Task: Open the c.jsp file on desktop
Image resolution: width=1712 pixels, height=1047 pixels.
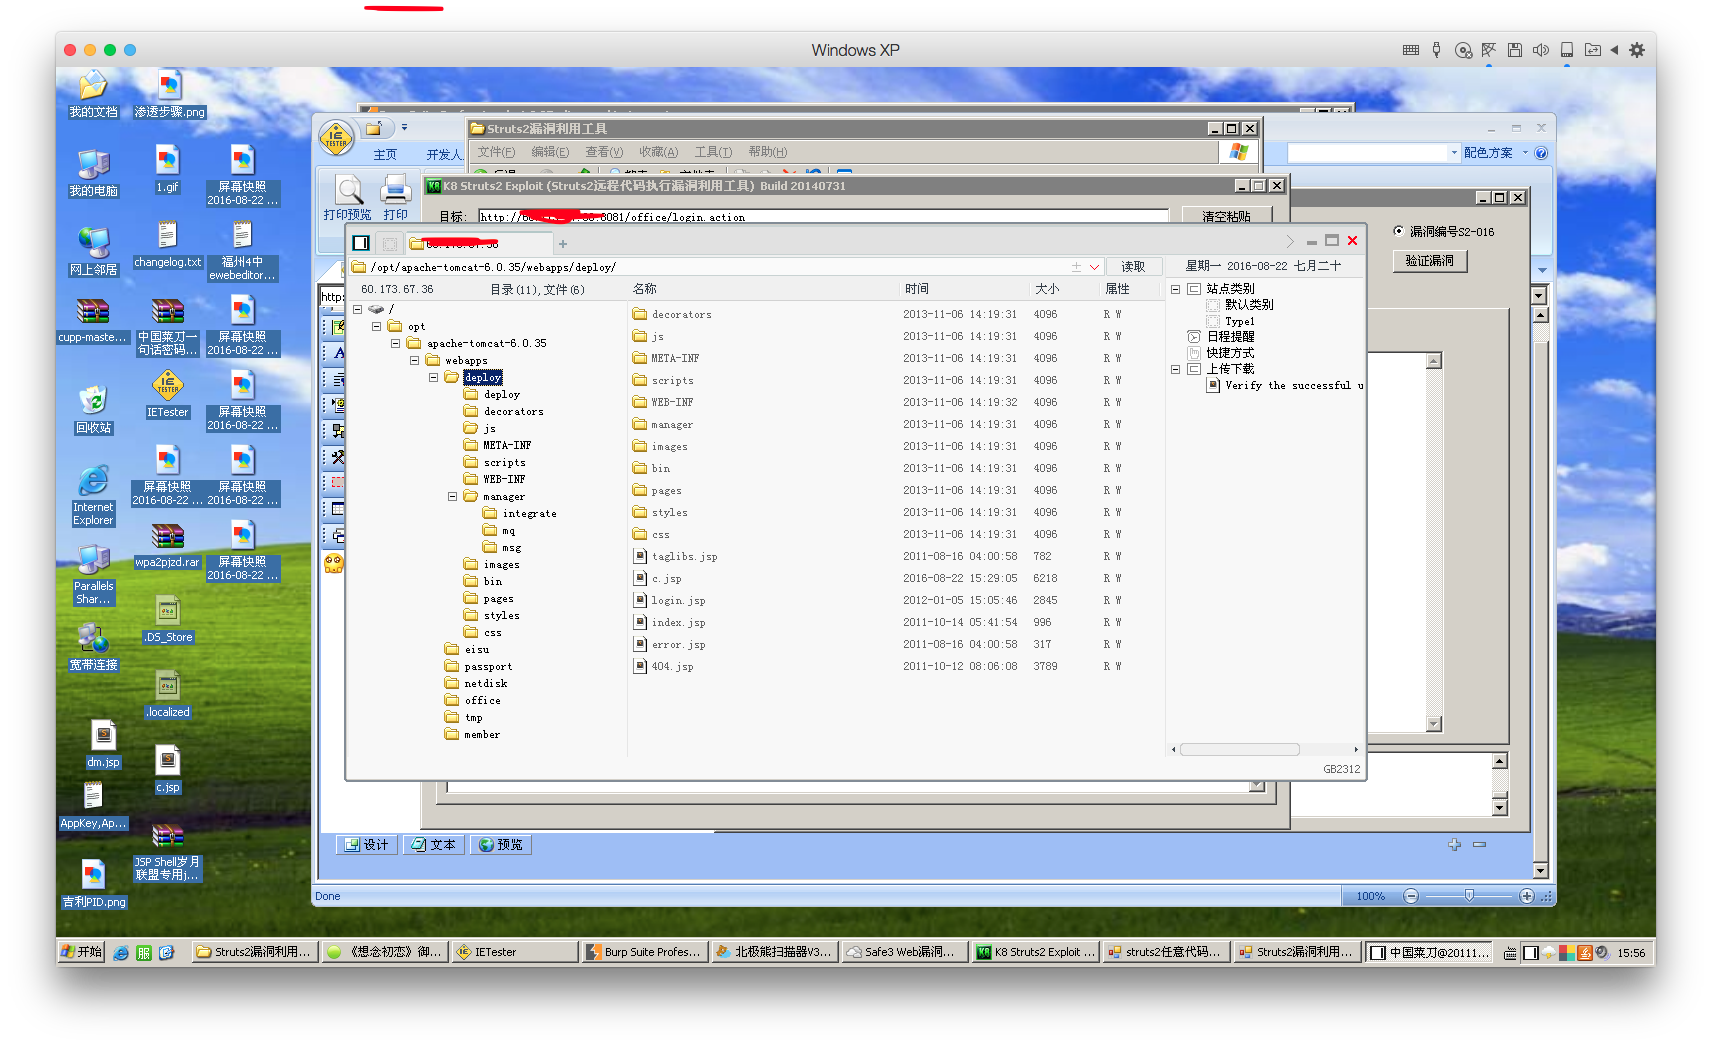Action: [x=167, y=769]
